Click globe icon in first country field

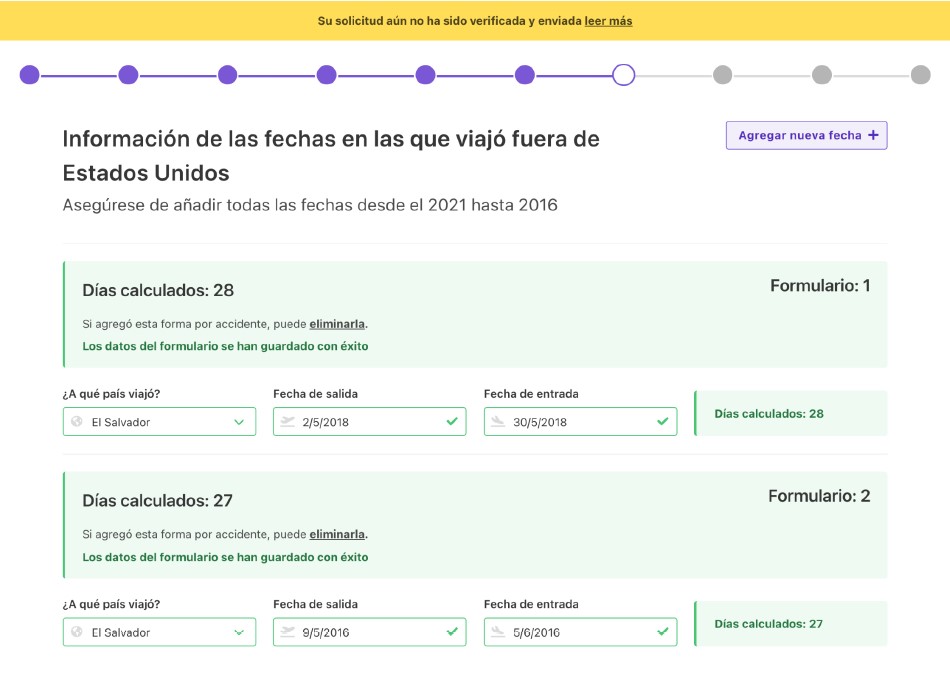click(x=77, y=422)
